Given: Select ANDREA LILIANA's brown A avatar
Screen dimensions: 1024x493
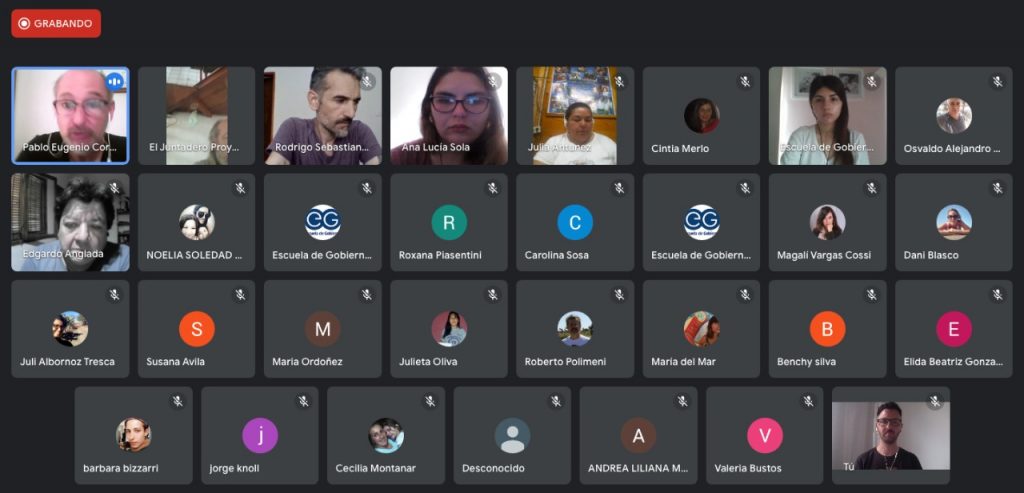Looking at the screenshot, I should 638,435.
